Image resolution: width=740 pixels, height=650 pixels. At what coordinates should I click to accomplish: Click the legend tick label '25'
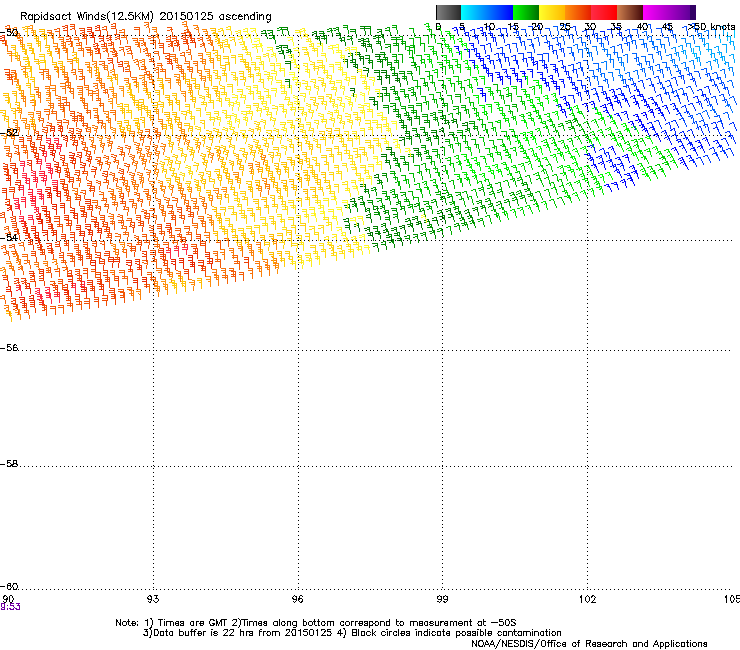coord(565,27)
